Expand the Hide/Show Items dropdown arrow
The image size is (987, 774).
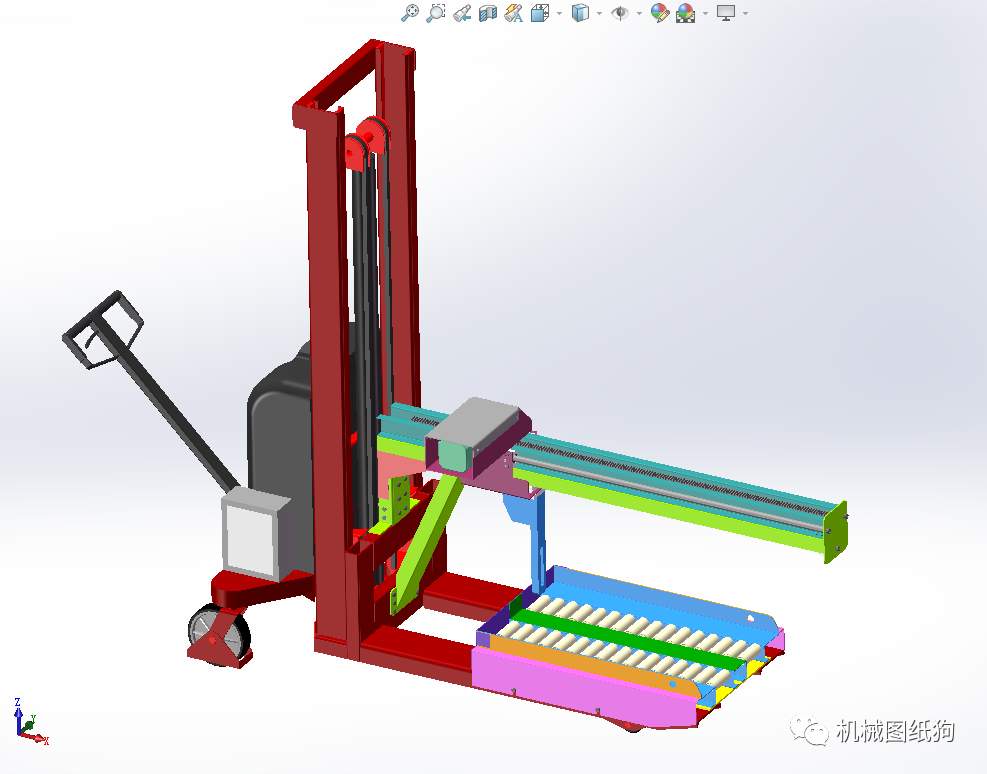click(x=639, y=13)
